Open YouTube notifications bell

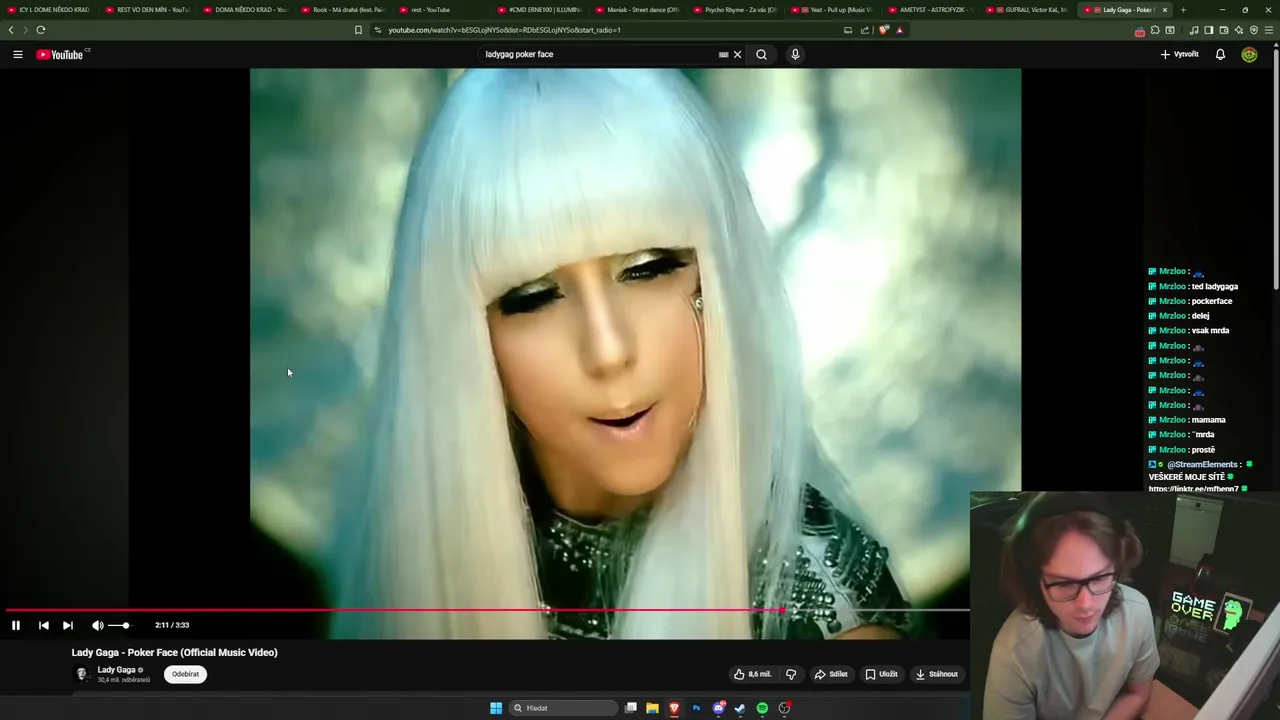tap(1220, 54)
